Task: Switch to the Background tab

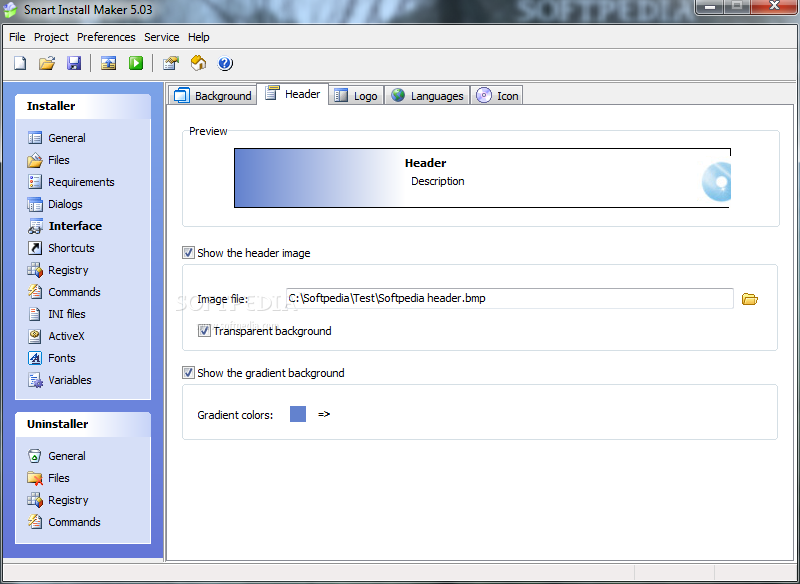Action: click(212, 95)
